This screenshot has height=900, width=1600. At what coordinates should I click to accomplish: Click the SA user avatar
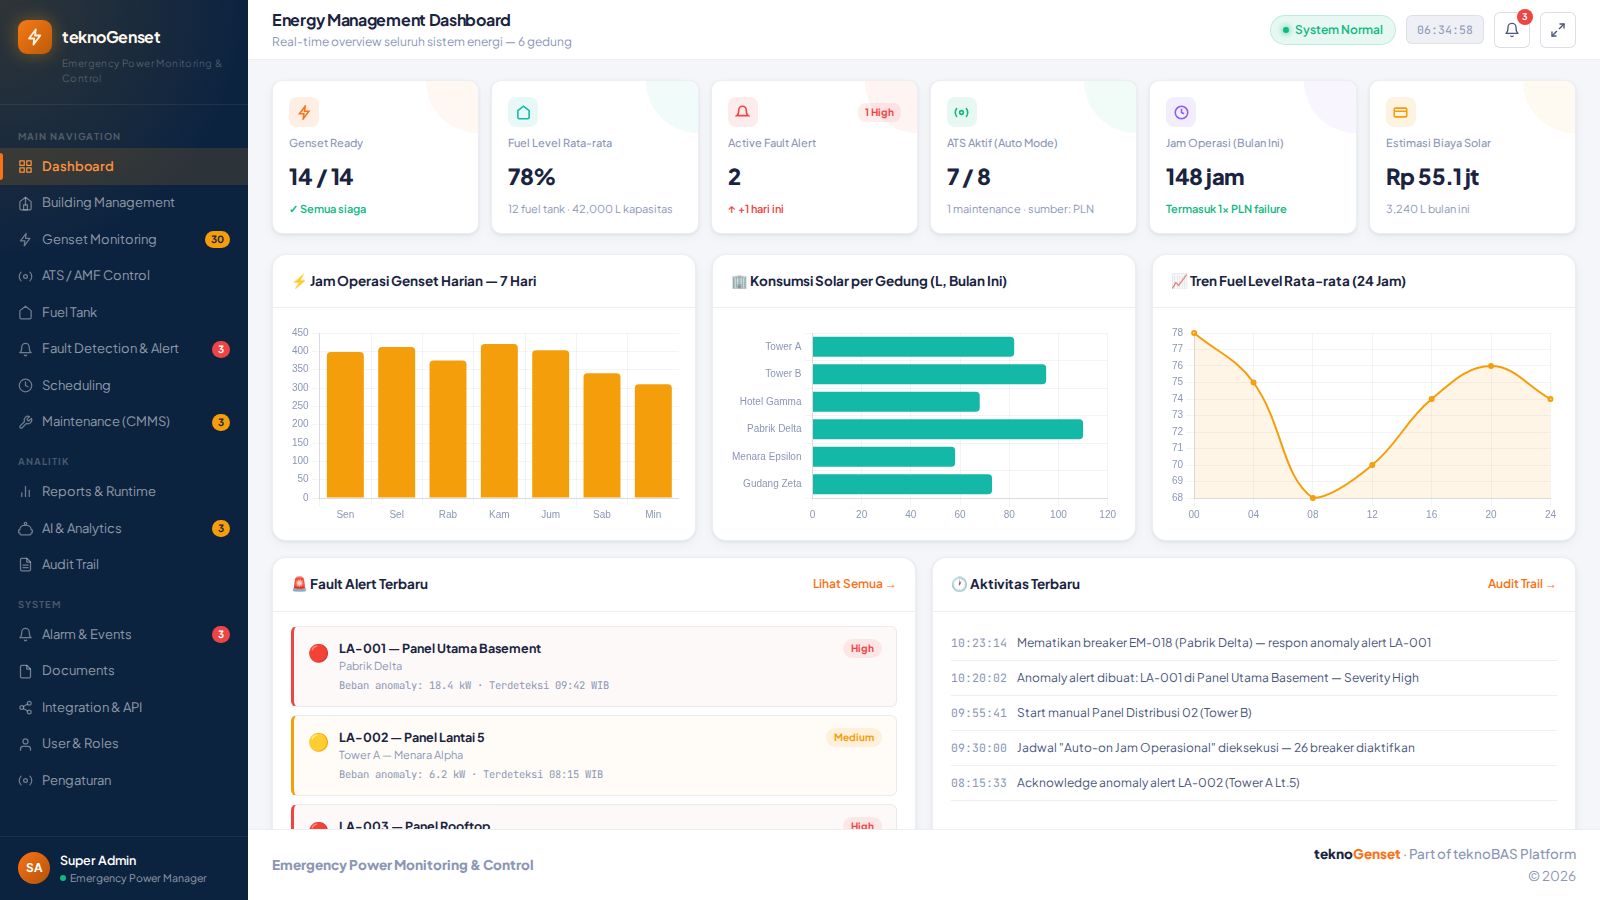(x=34, y=868)
